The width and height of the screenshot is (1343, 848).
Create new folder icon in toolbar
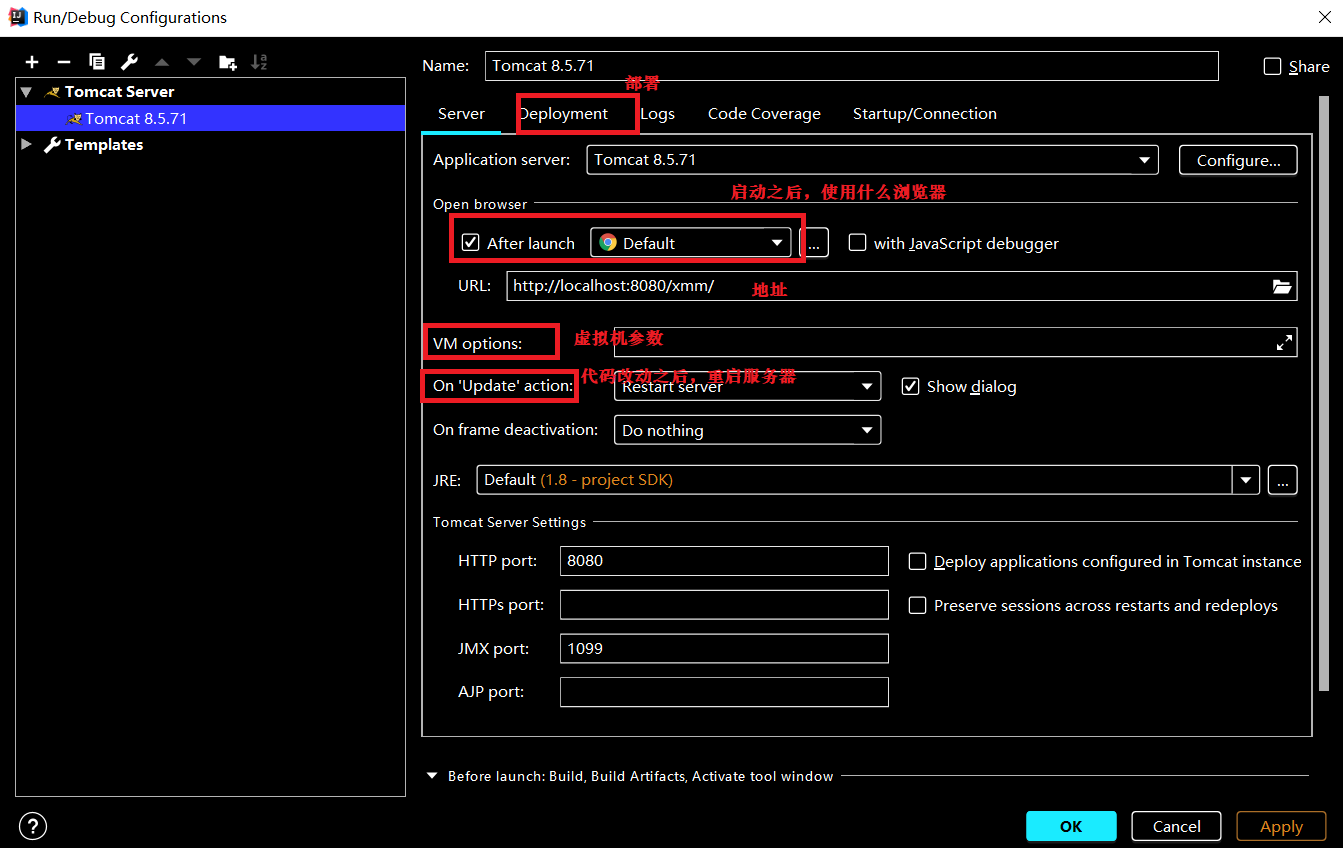tap(227, 62)
